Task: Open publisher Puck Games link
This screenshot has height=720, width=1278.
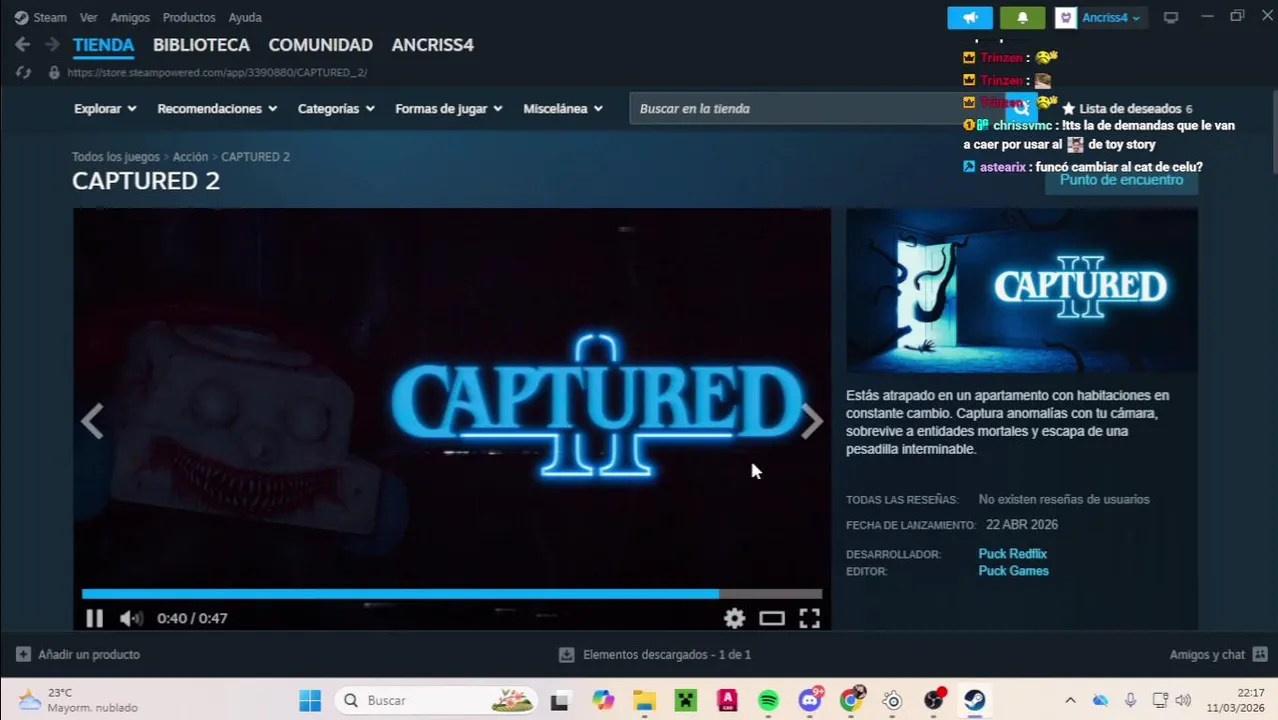Action: click(x=1013, y=571)
